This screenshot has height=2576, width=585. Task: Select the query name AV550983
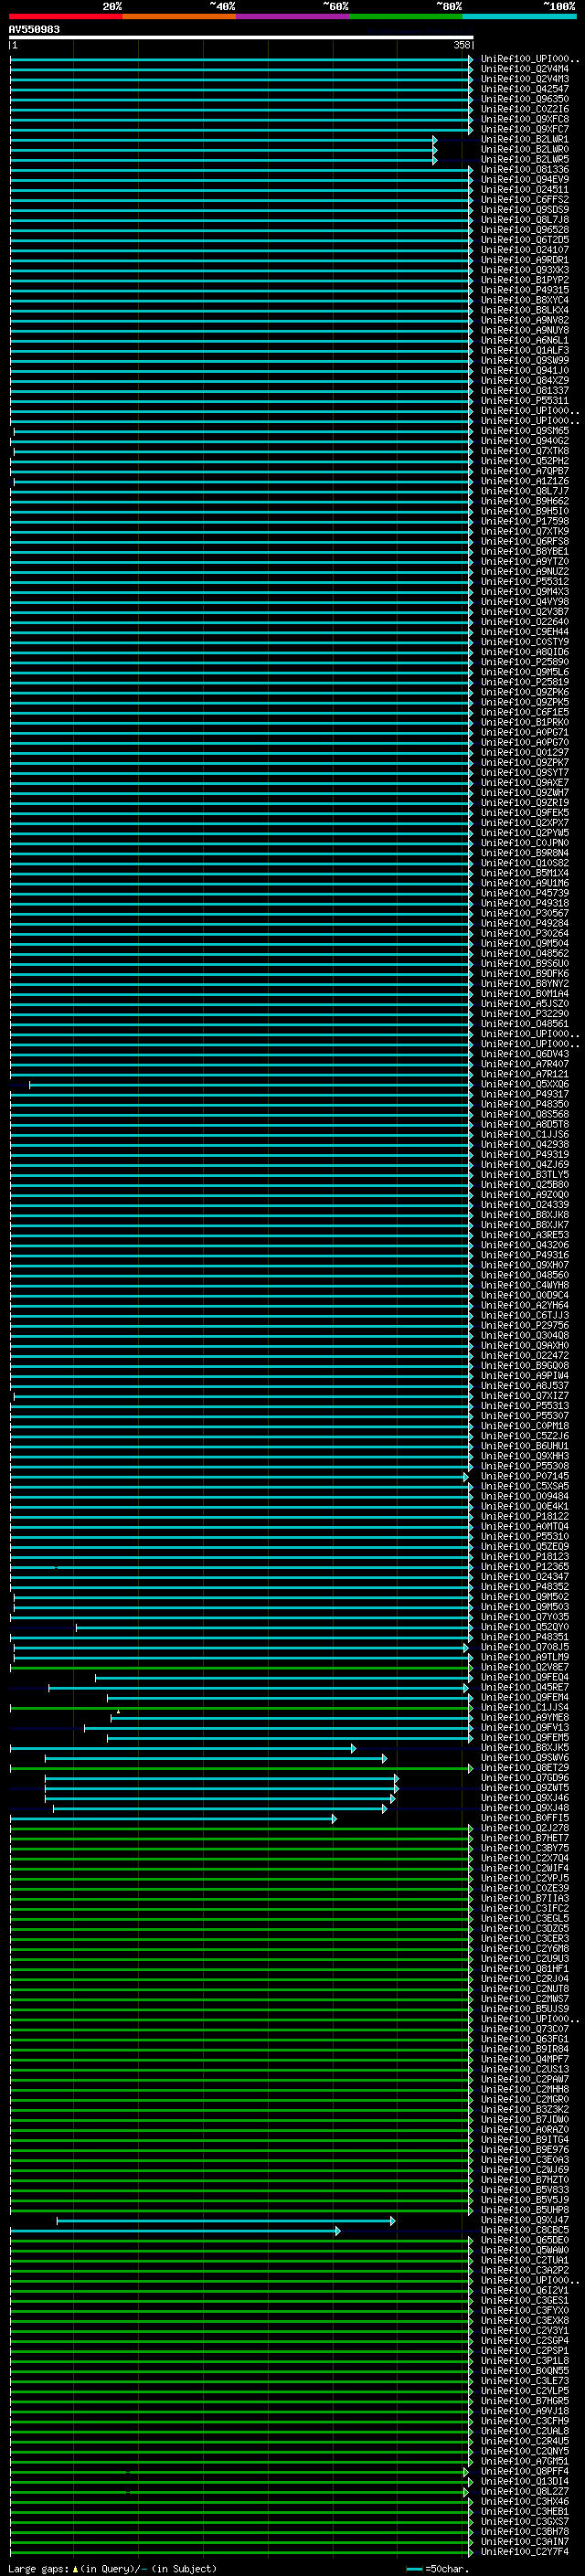pyautogui.click(x=34, y=29)
